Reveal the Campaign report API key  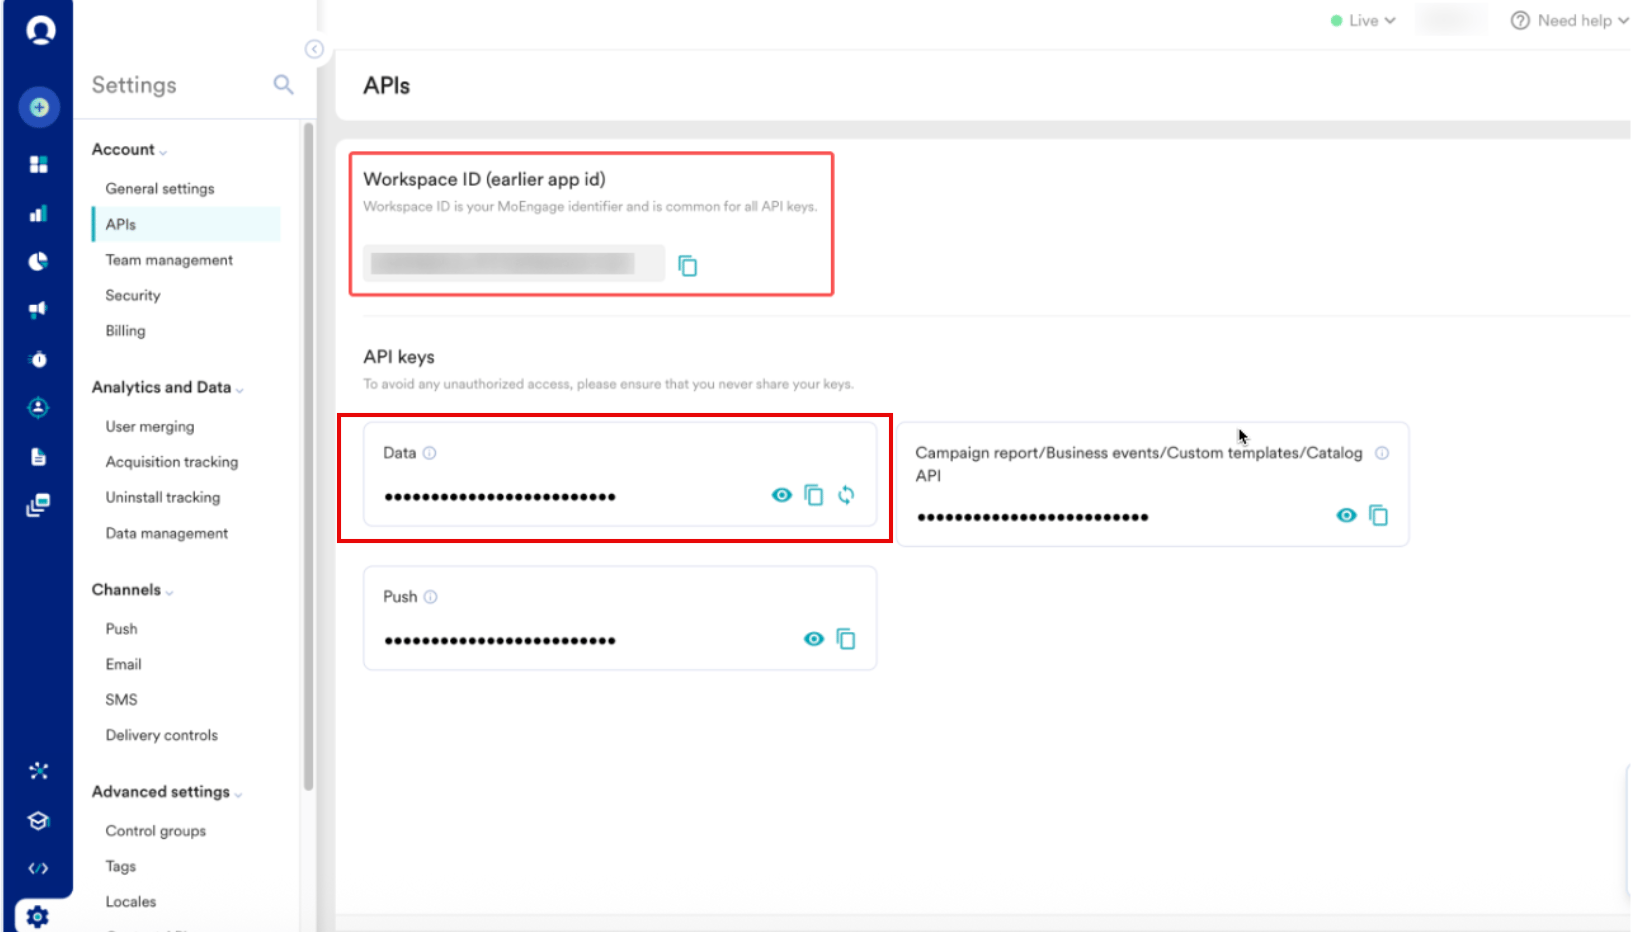[x=1347, y=515]
